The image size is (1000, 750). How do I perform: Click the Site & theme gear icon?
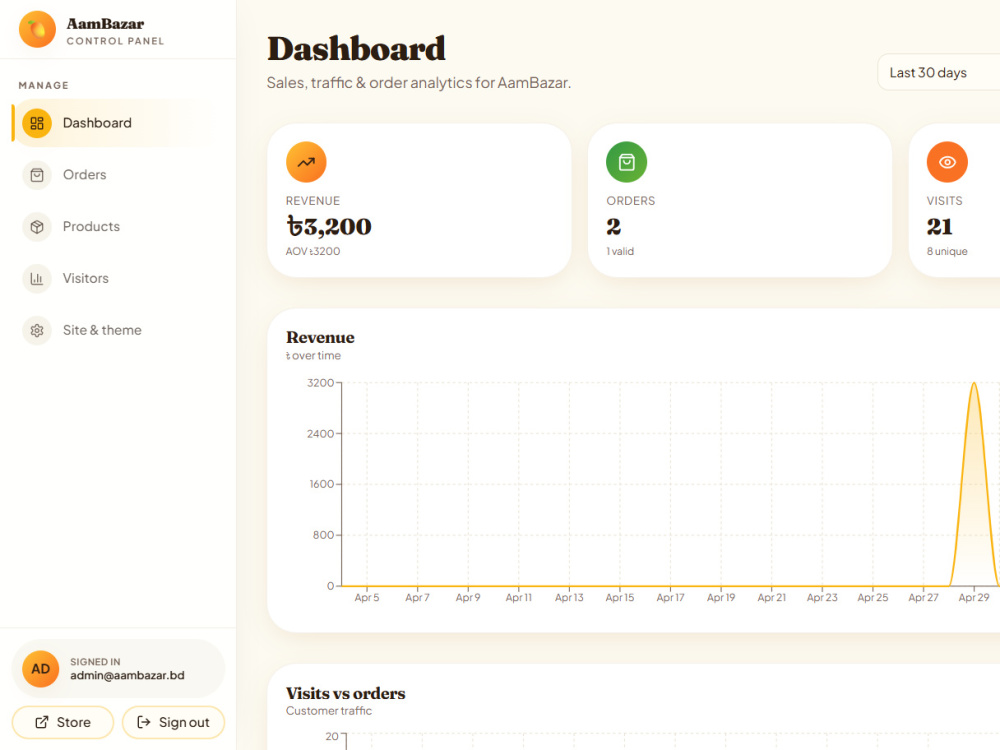click(37, 330)
